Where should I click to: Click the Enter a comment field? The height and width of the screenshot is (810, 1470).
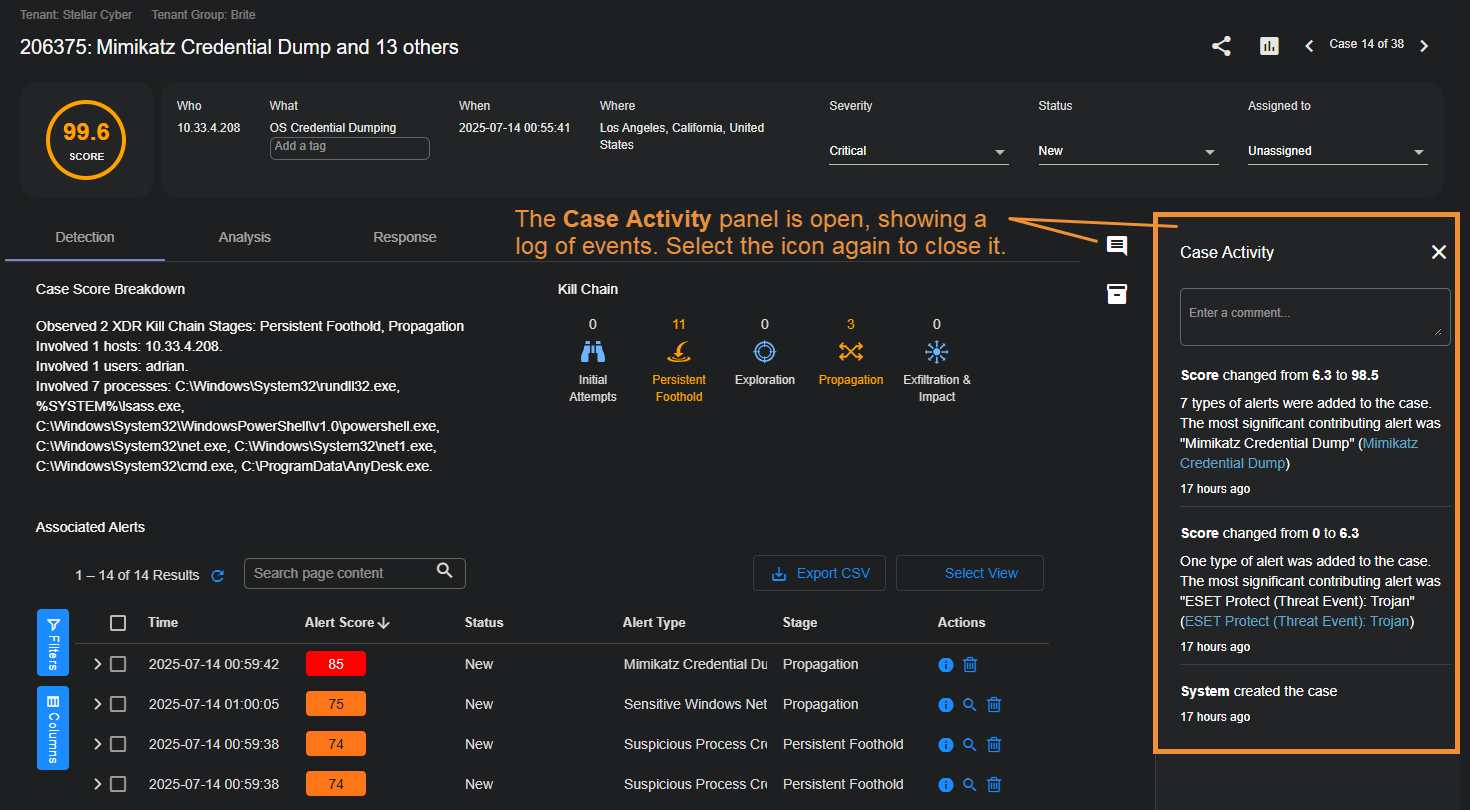(x=1314, y=316)
